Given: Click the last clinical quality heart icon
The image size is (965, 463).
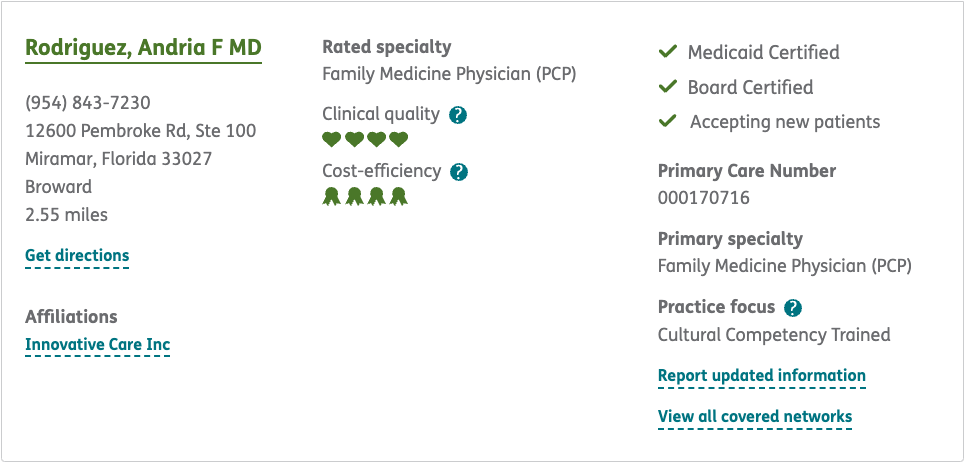Looking at the screenshot, I should [x=399, y=139].
